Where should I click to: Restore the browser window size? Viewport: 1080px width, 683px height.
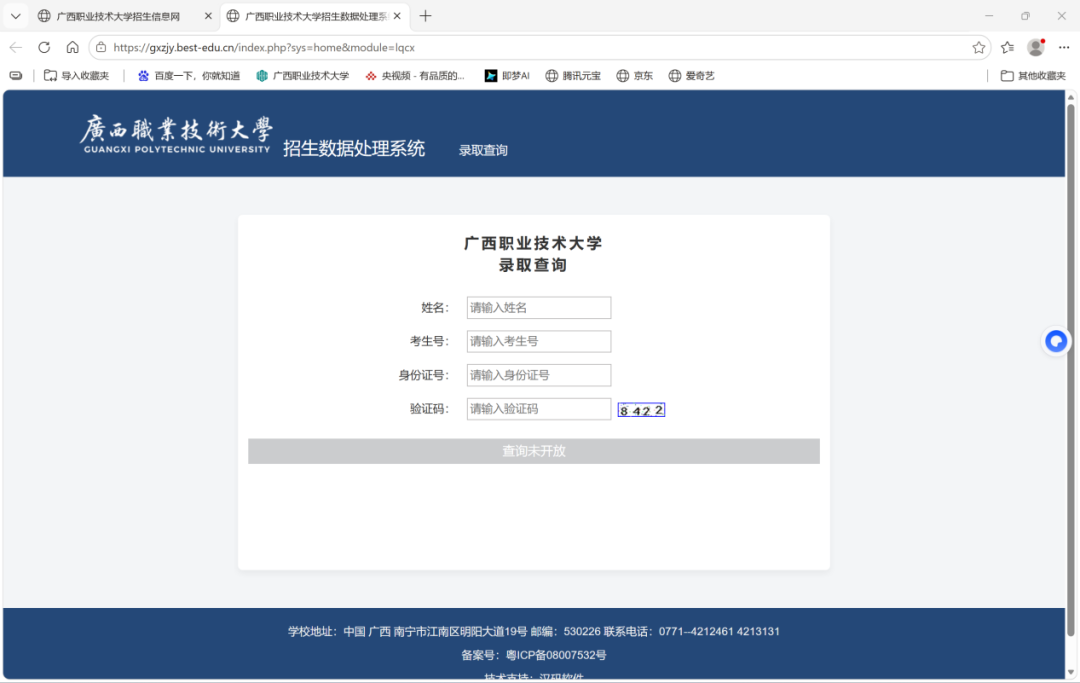pos(1025,16)
